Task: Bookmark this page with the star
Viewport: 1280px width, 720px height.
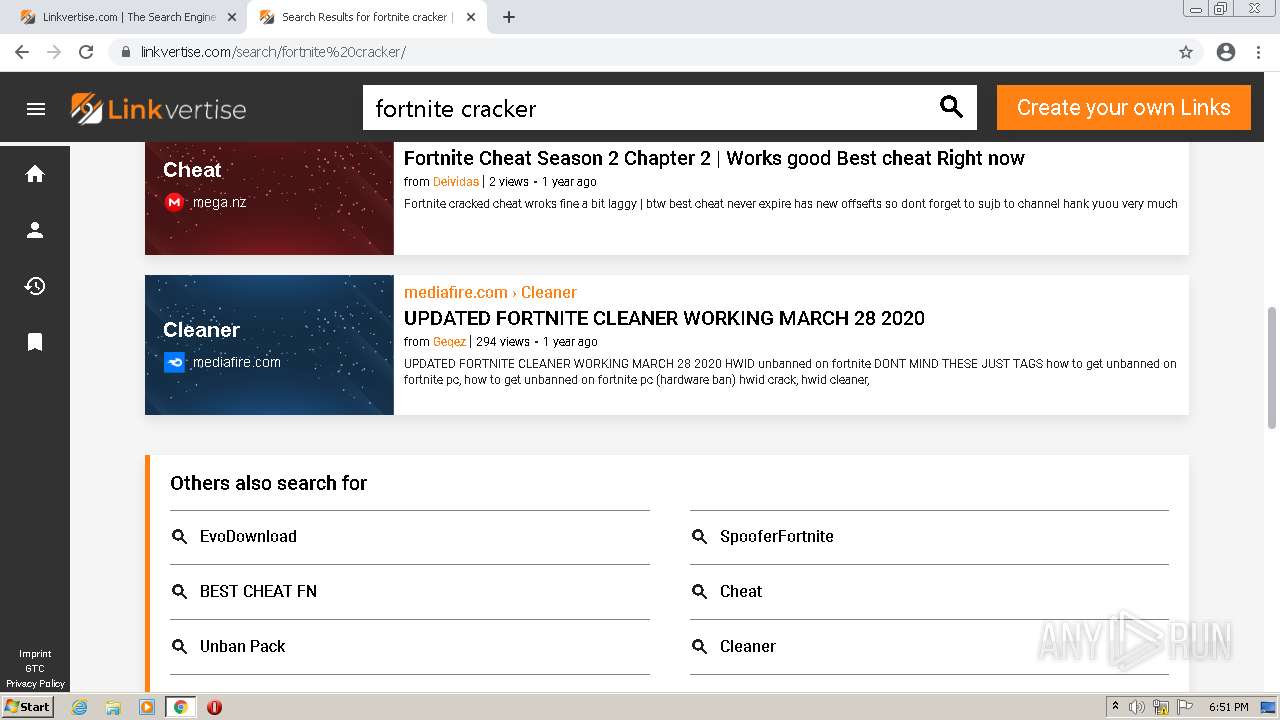Action: tap(1186, 52)
